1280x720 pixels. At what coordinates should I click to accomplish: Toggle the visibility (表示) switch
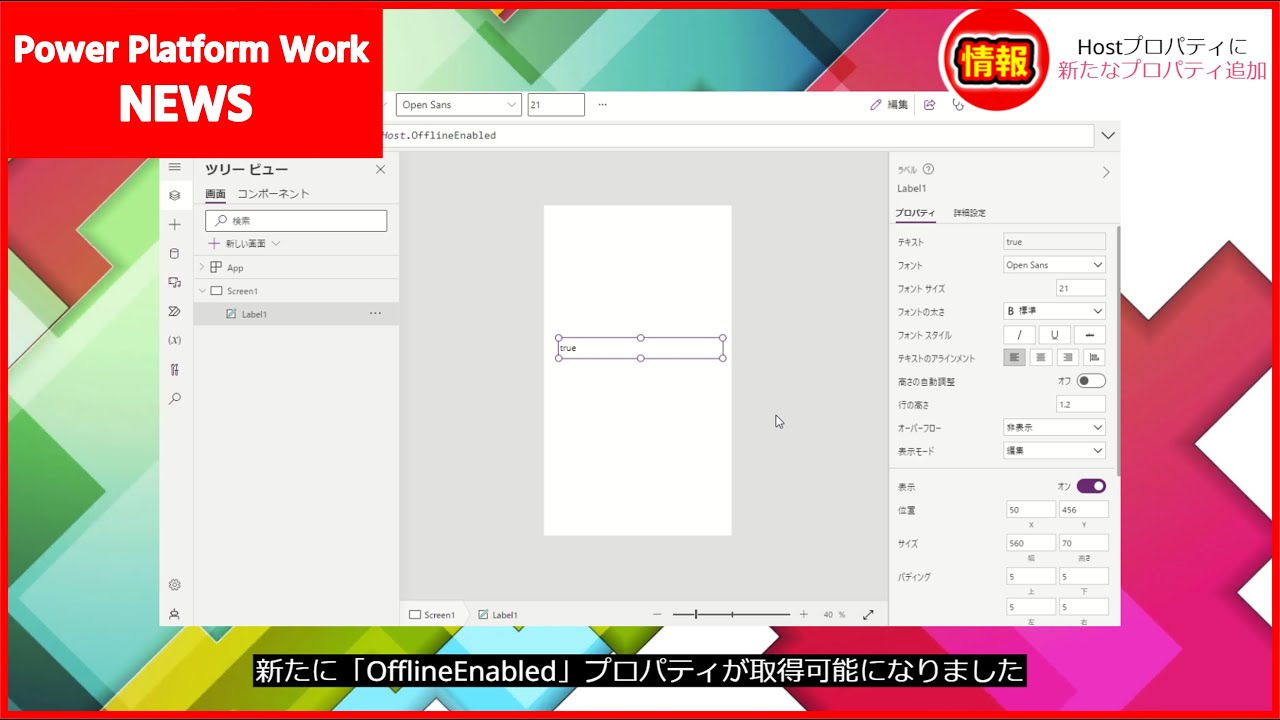click(1091, 486)
